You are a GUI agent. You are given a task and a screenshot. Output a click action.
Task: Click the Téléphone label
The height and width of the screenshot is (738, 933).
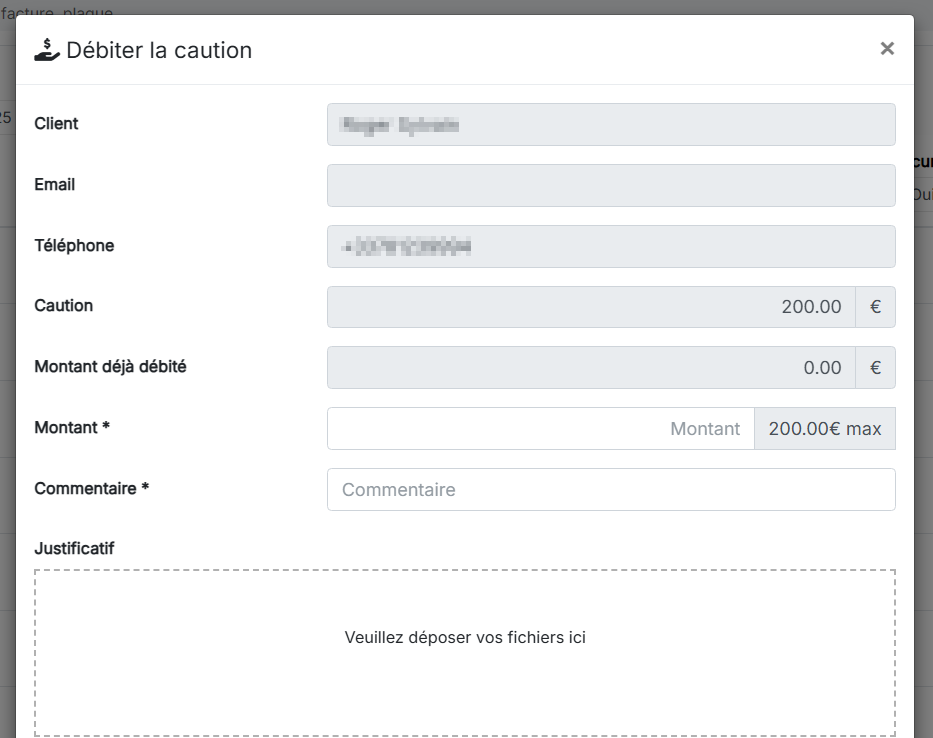click(74, 246)
